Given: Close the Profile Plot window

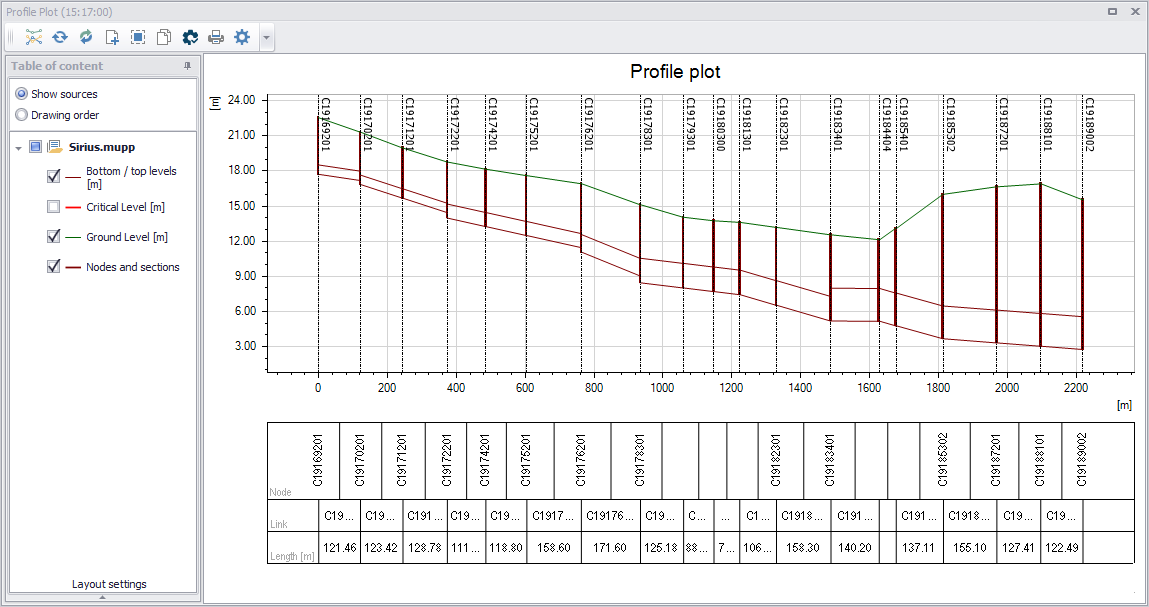Looking at the screenshot, I should (x=1134, y=12).
